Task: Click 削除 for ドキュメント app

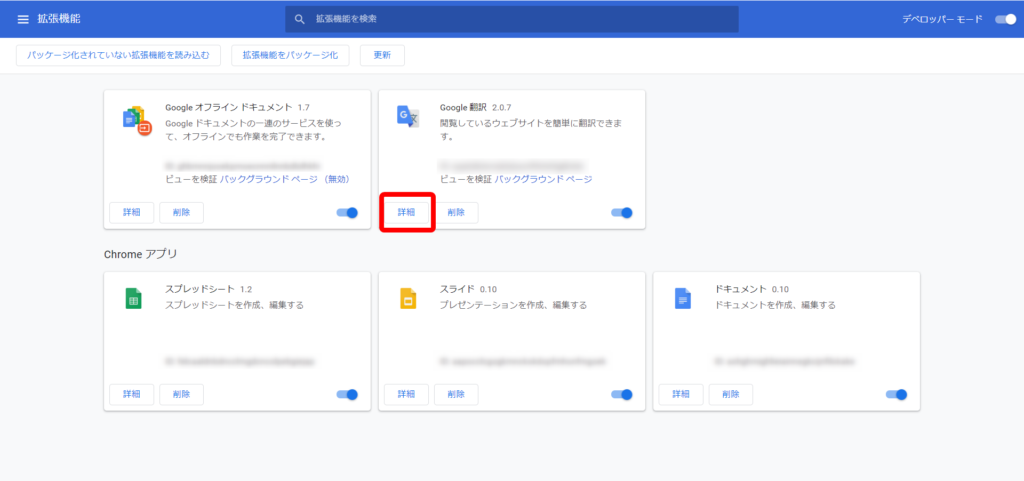Action: click(x=731, y=394)
